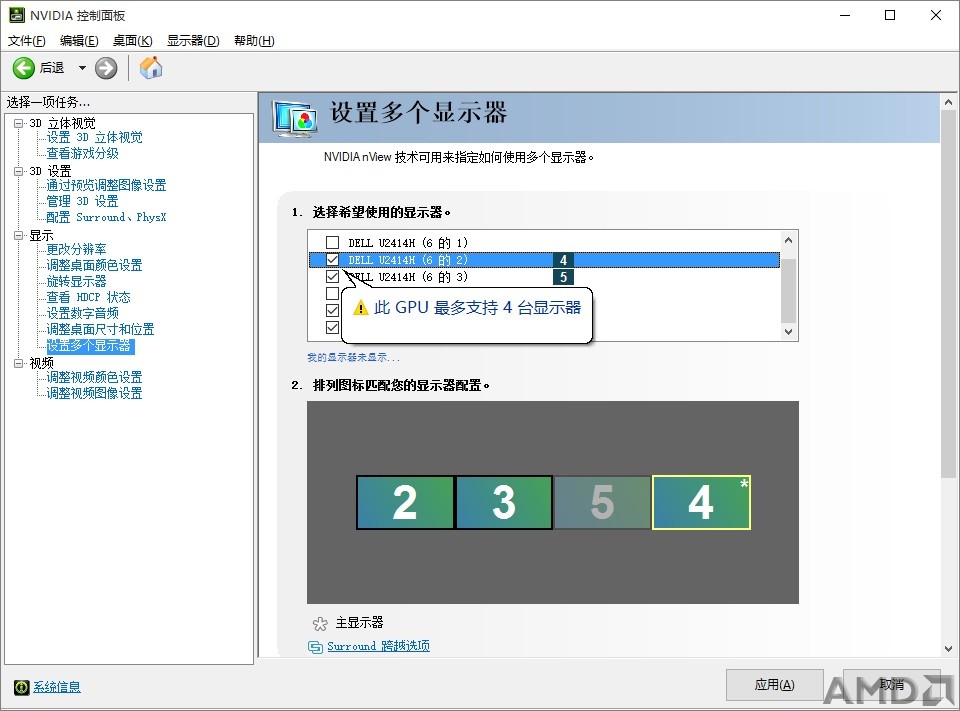960x711 pixels.
Task: Collapse the 视频 tree node
Action: pos(19,363)
